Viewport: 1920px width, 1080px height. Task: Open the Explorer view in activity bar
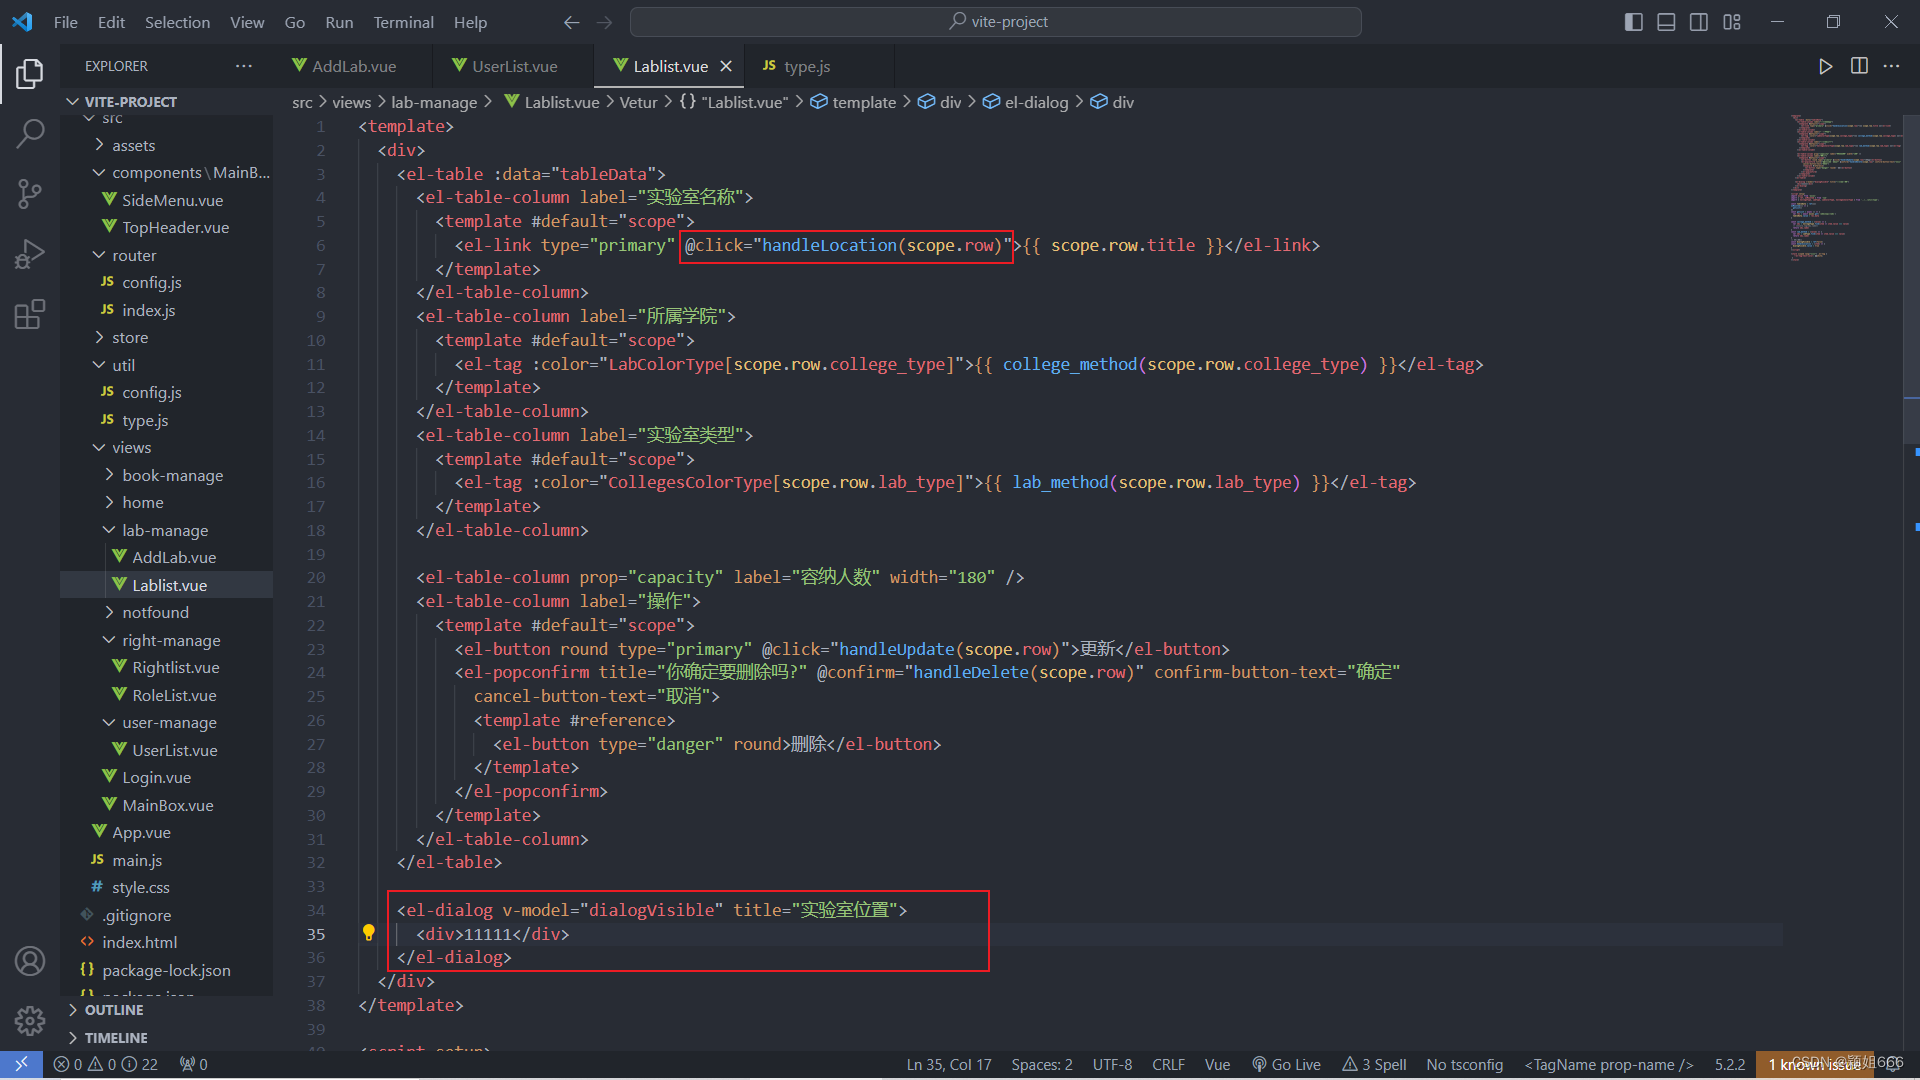(x=30, y=74)
